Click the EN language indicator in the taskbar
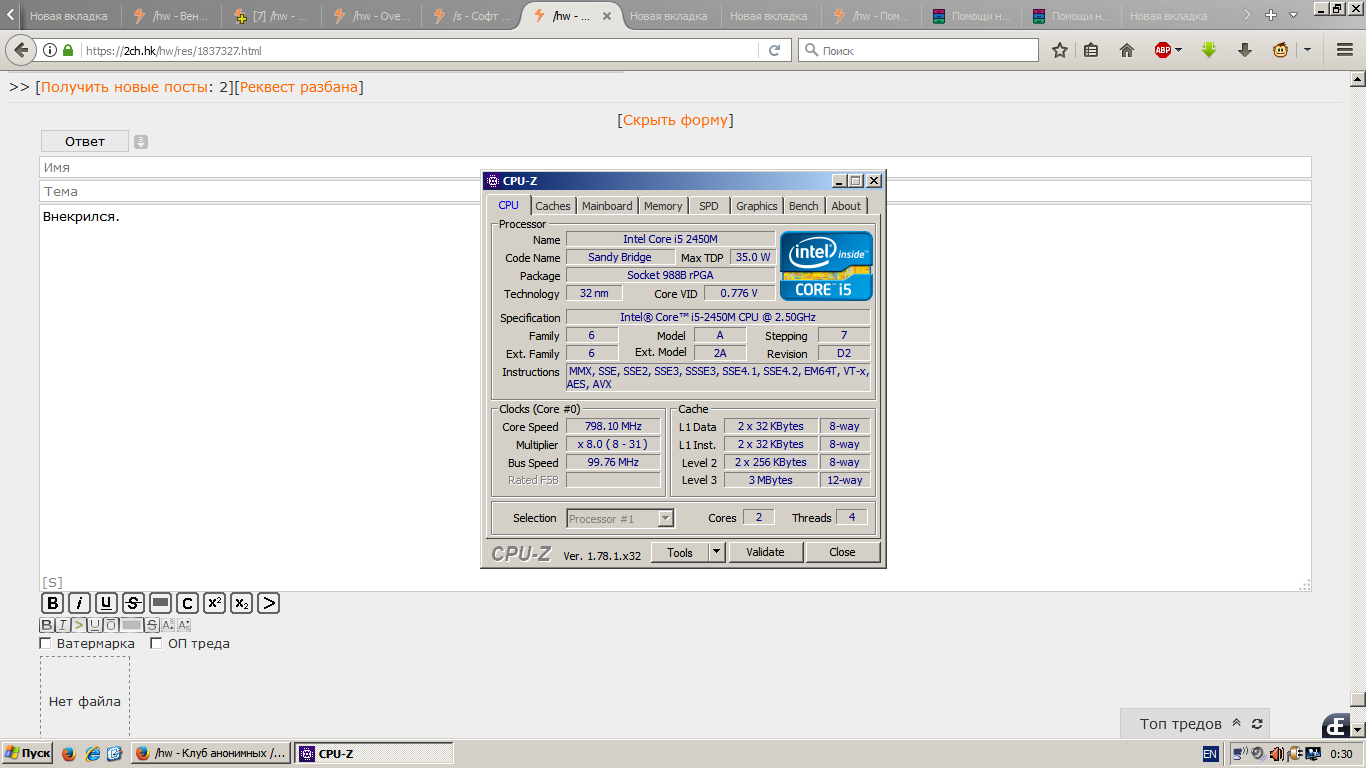Image resolution: width=1366 pixels, height=768 pixels. [x=1210, y=753]
